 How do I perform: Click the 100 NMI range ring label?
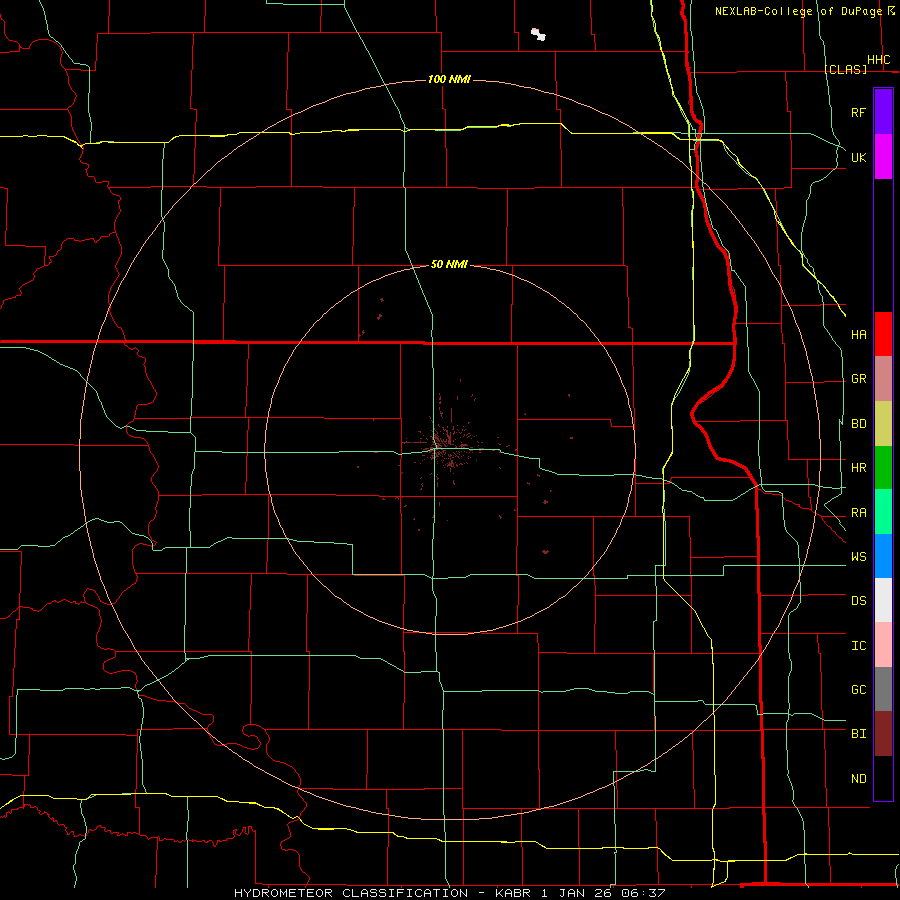pyautogui.click(x=449, y=79)
